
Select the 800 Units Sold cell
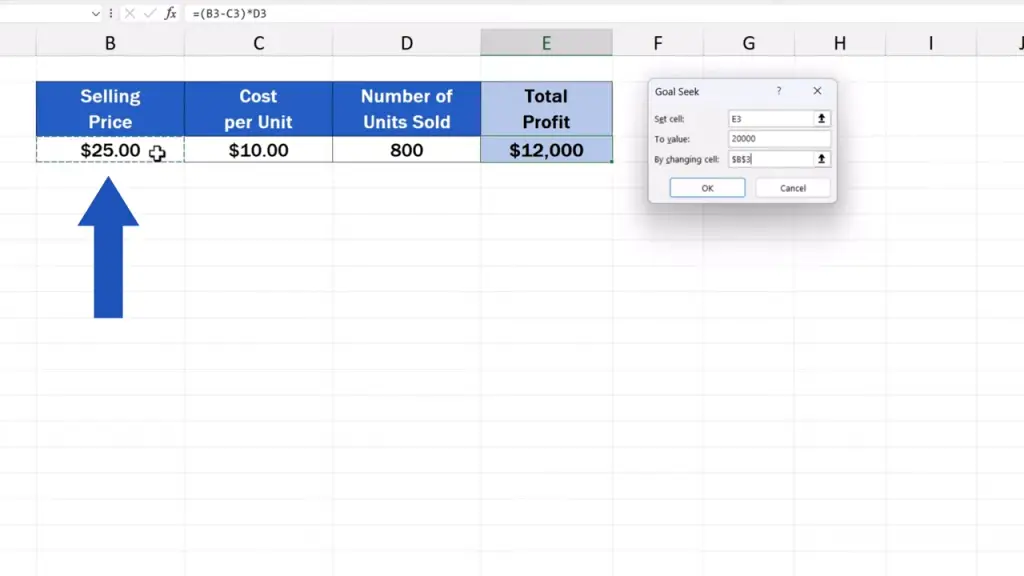(x=406, y=150)
